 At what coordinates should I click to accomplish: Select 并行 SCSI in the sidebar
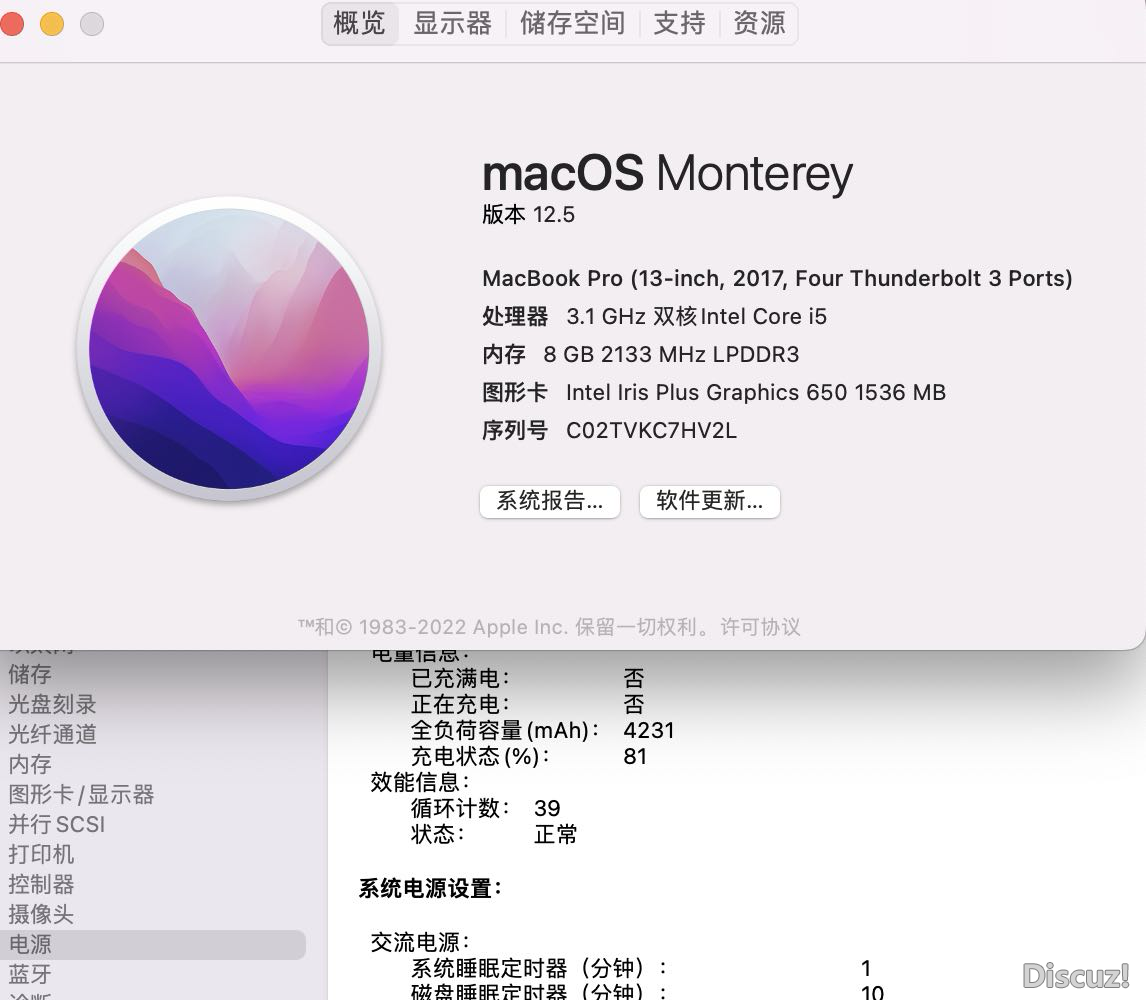coord(57,824)
